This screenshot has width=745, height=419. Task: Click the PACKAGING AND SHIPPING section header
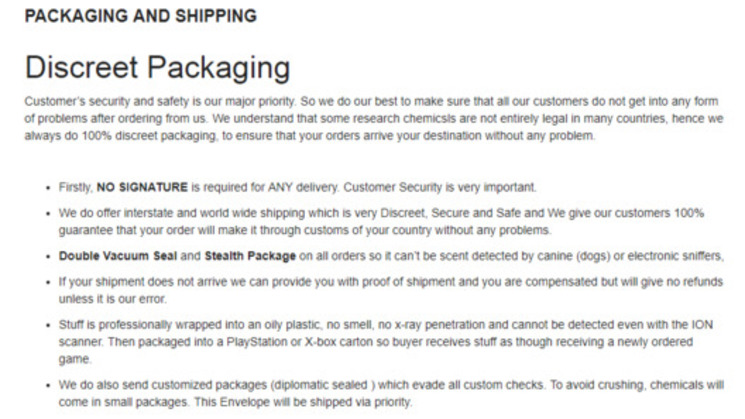pyautogui.click(x=140, y=16)
